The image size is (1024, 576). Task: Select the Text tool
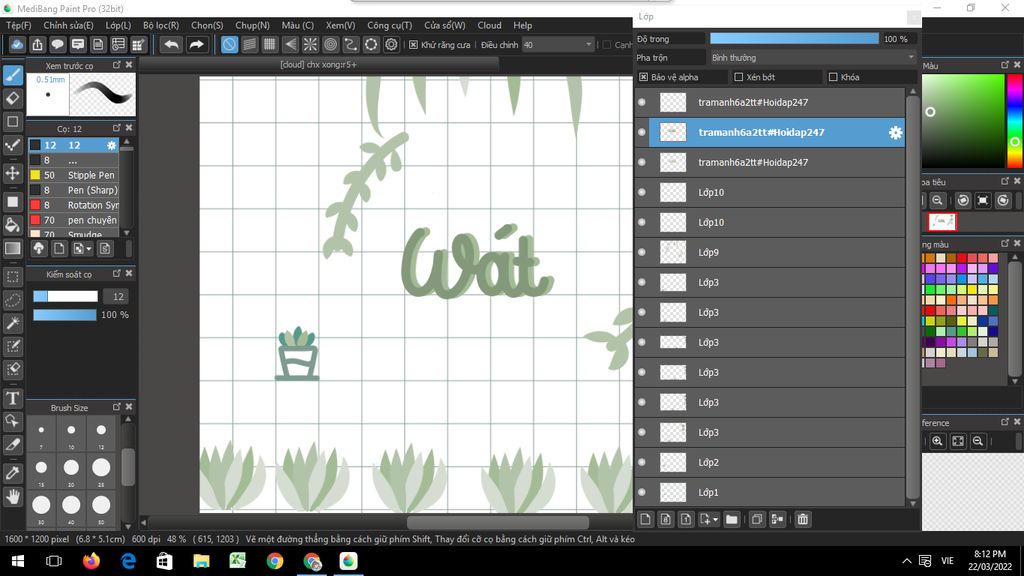click(12, 398)
